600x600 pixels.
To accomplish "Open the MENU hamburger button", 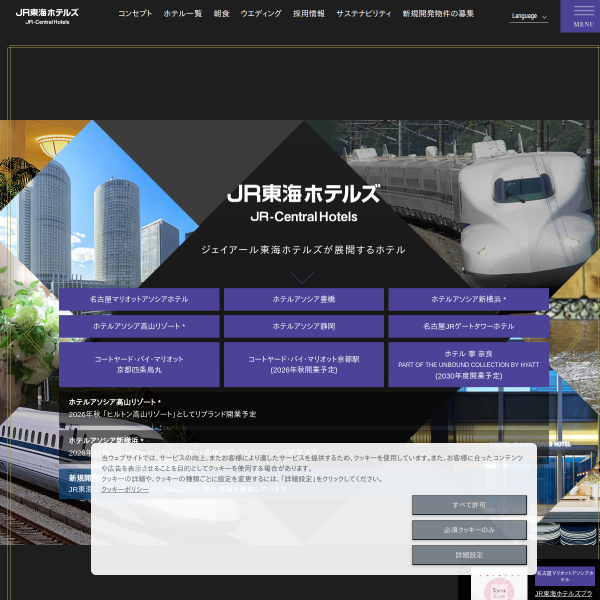I will coord(580,16).
